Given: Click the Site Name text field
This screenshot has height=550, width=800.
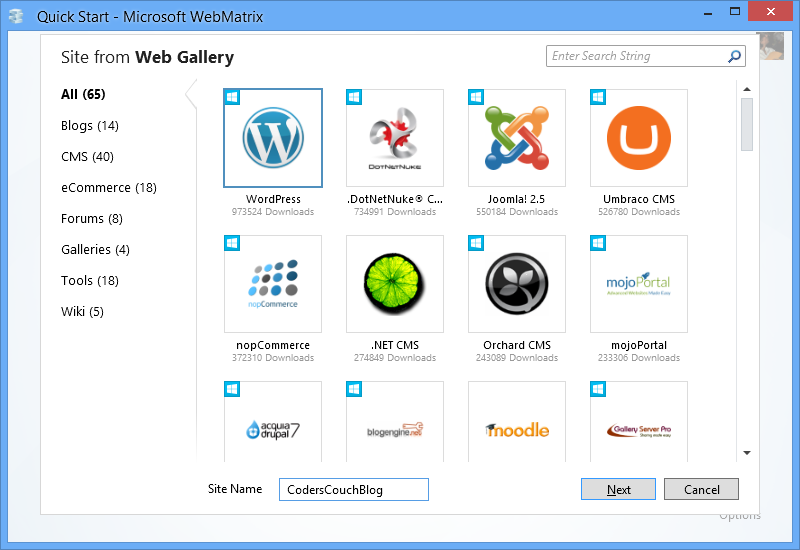Looking at the screenshot, I should 354,490.
